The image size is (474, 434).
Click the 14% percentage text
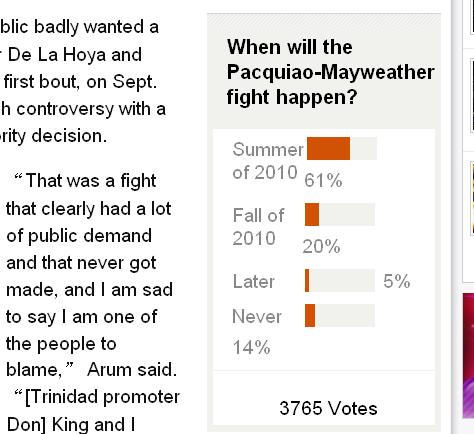tap(251, 347)
